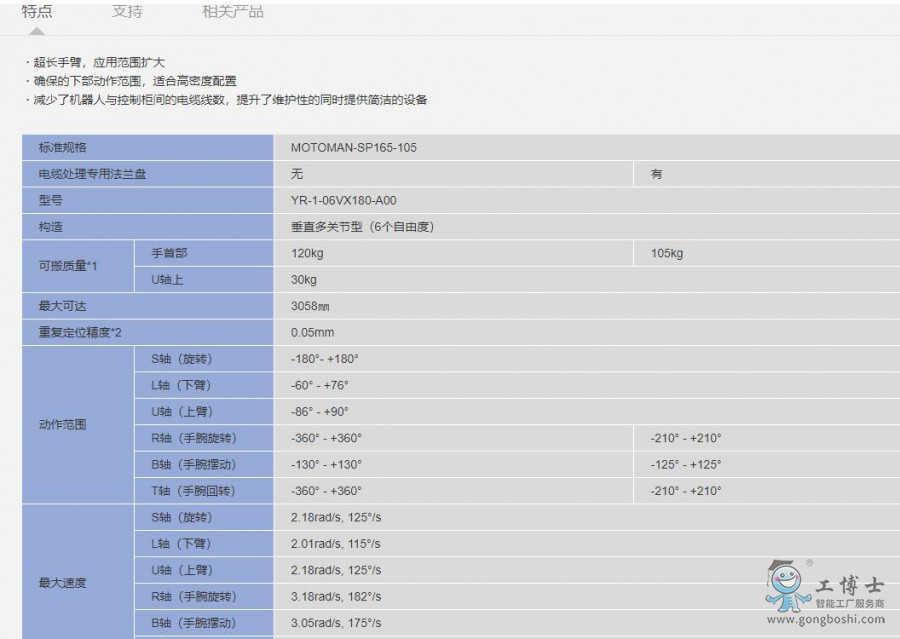
Task: Select the 3058mm reach value
Action: point(310,306)
